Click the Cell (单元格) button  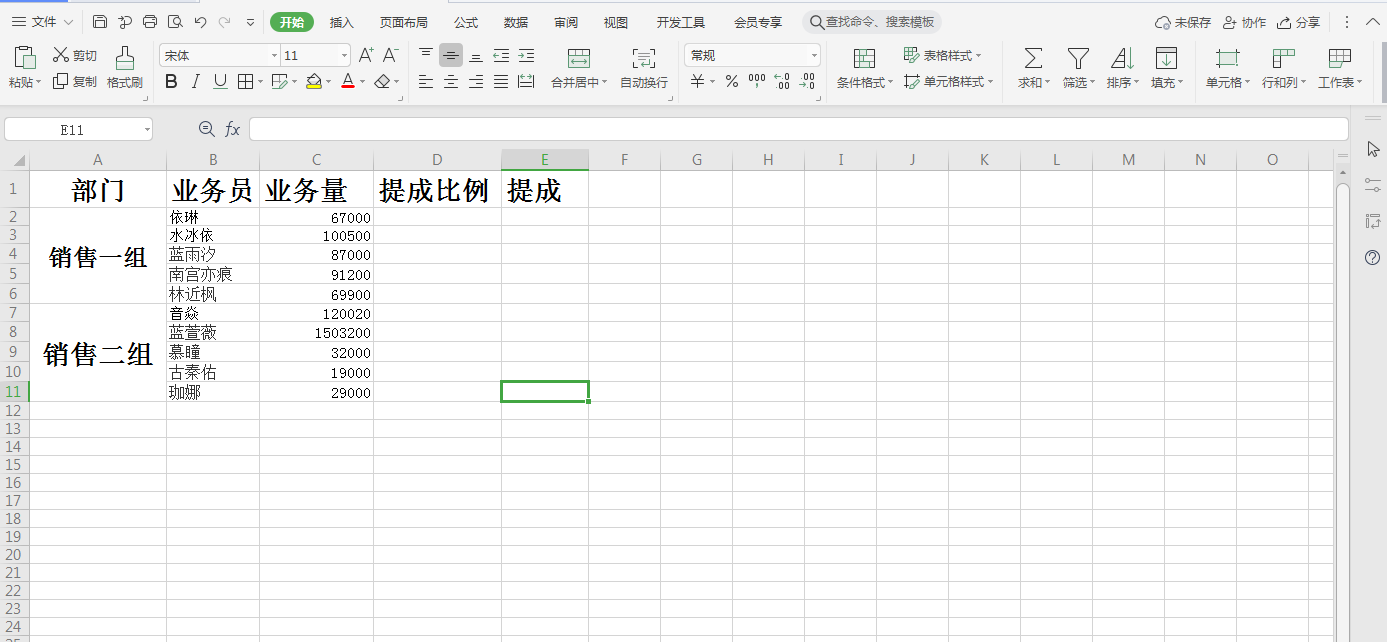pyautogui.click(x=1228, y=68)
